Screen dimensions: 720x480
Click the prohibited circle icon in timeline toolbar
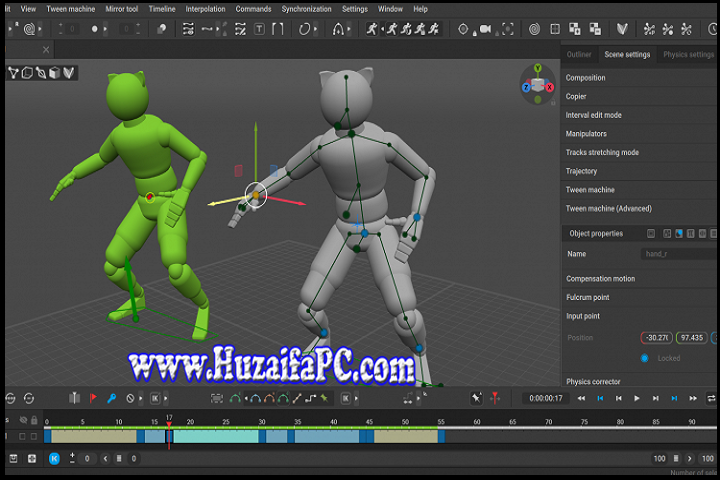130,398
